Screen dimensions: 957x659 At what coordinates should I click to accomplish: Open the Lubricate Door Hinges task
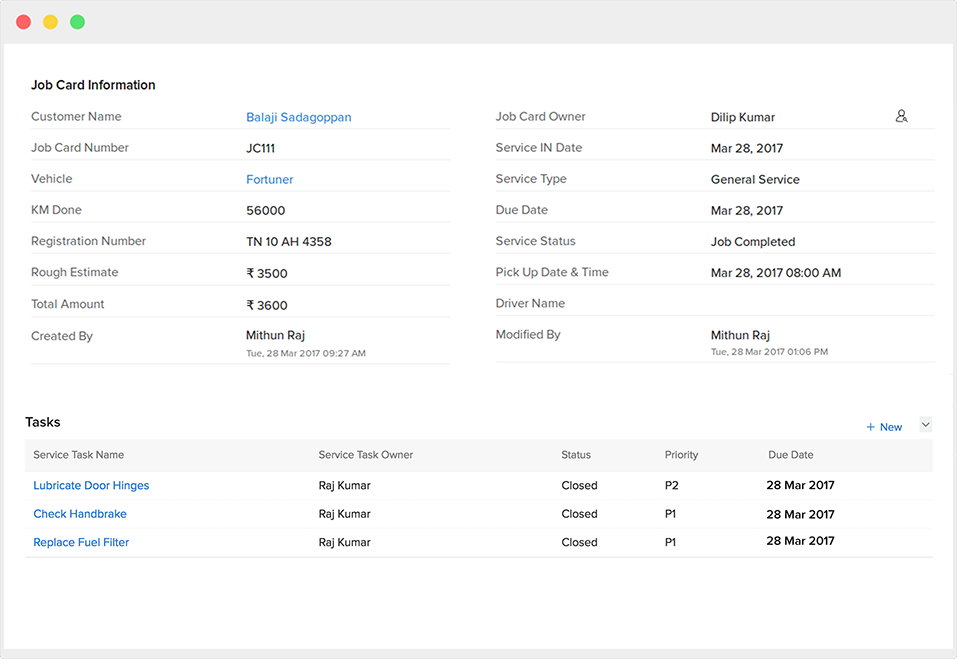[x=91, y=486]
